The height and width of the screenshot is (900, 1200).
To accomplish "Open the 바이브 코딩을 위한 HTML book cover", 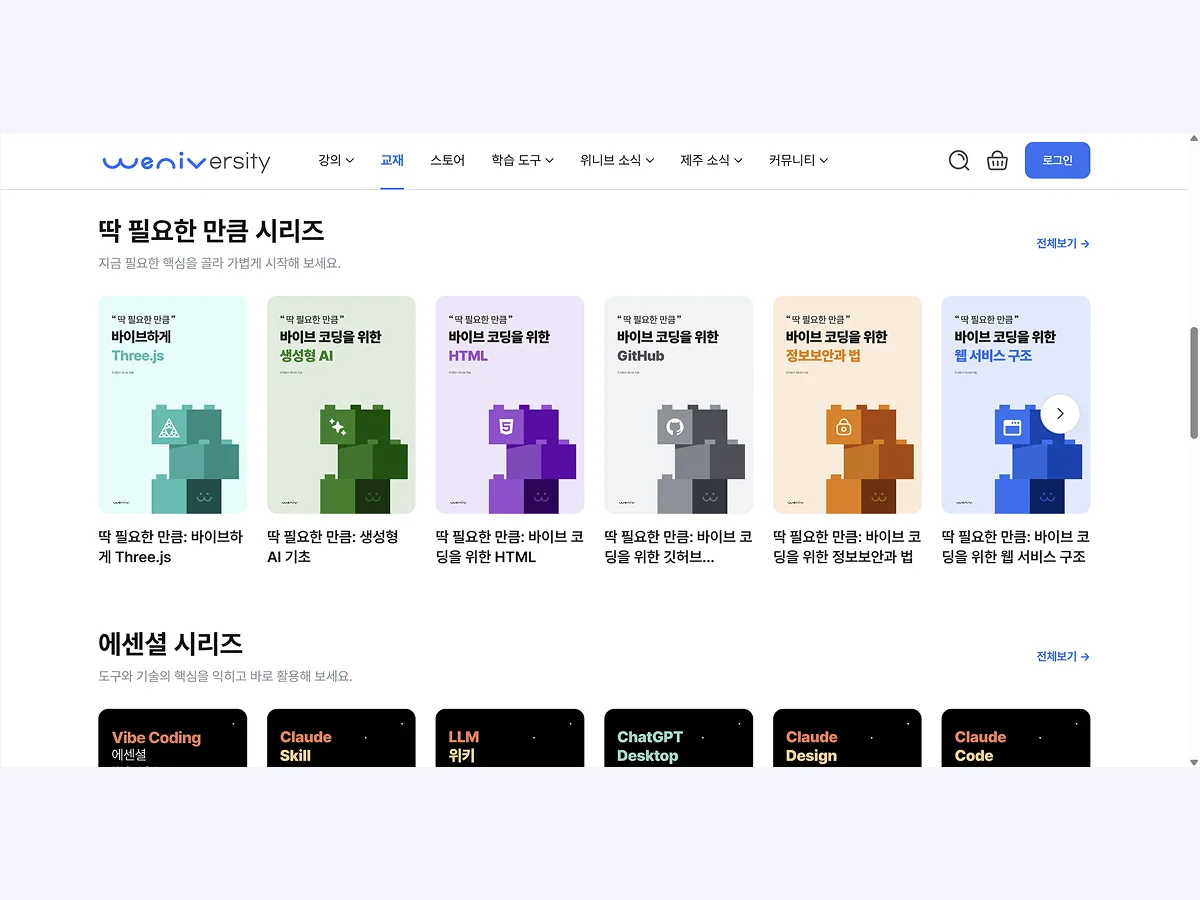I will (510, 405).
